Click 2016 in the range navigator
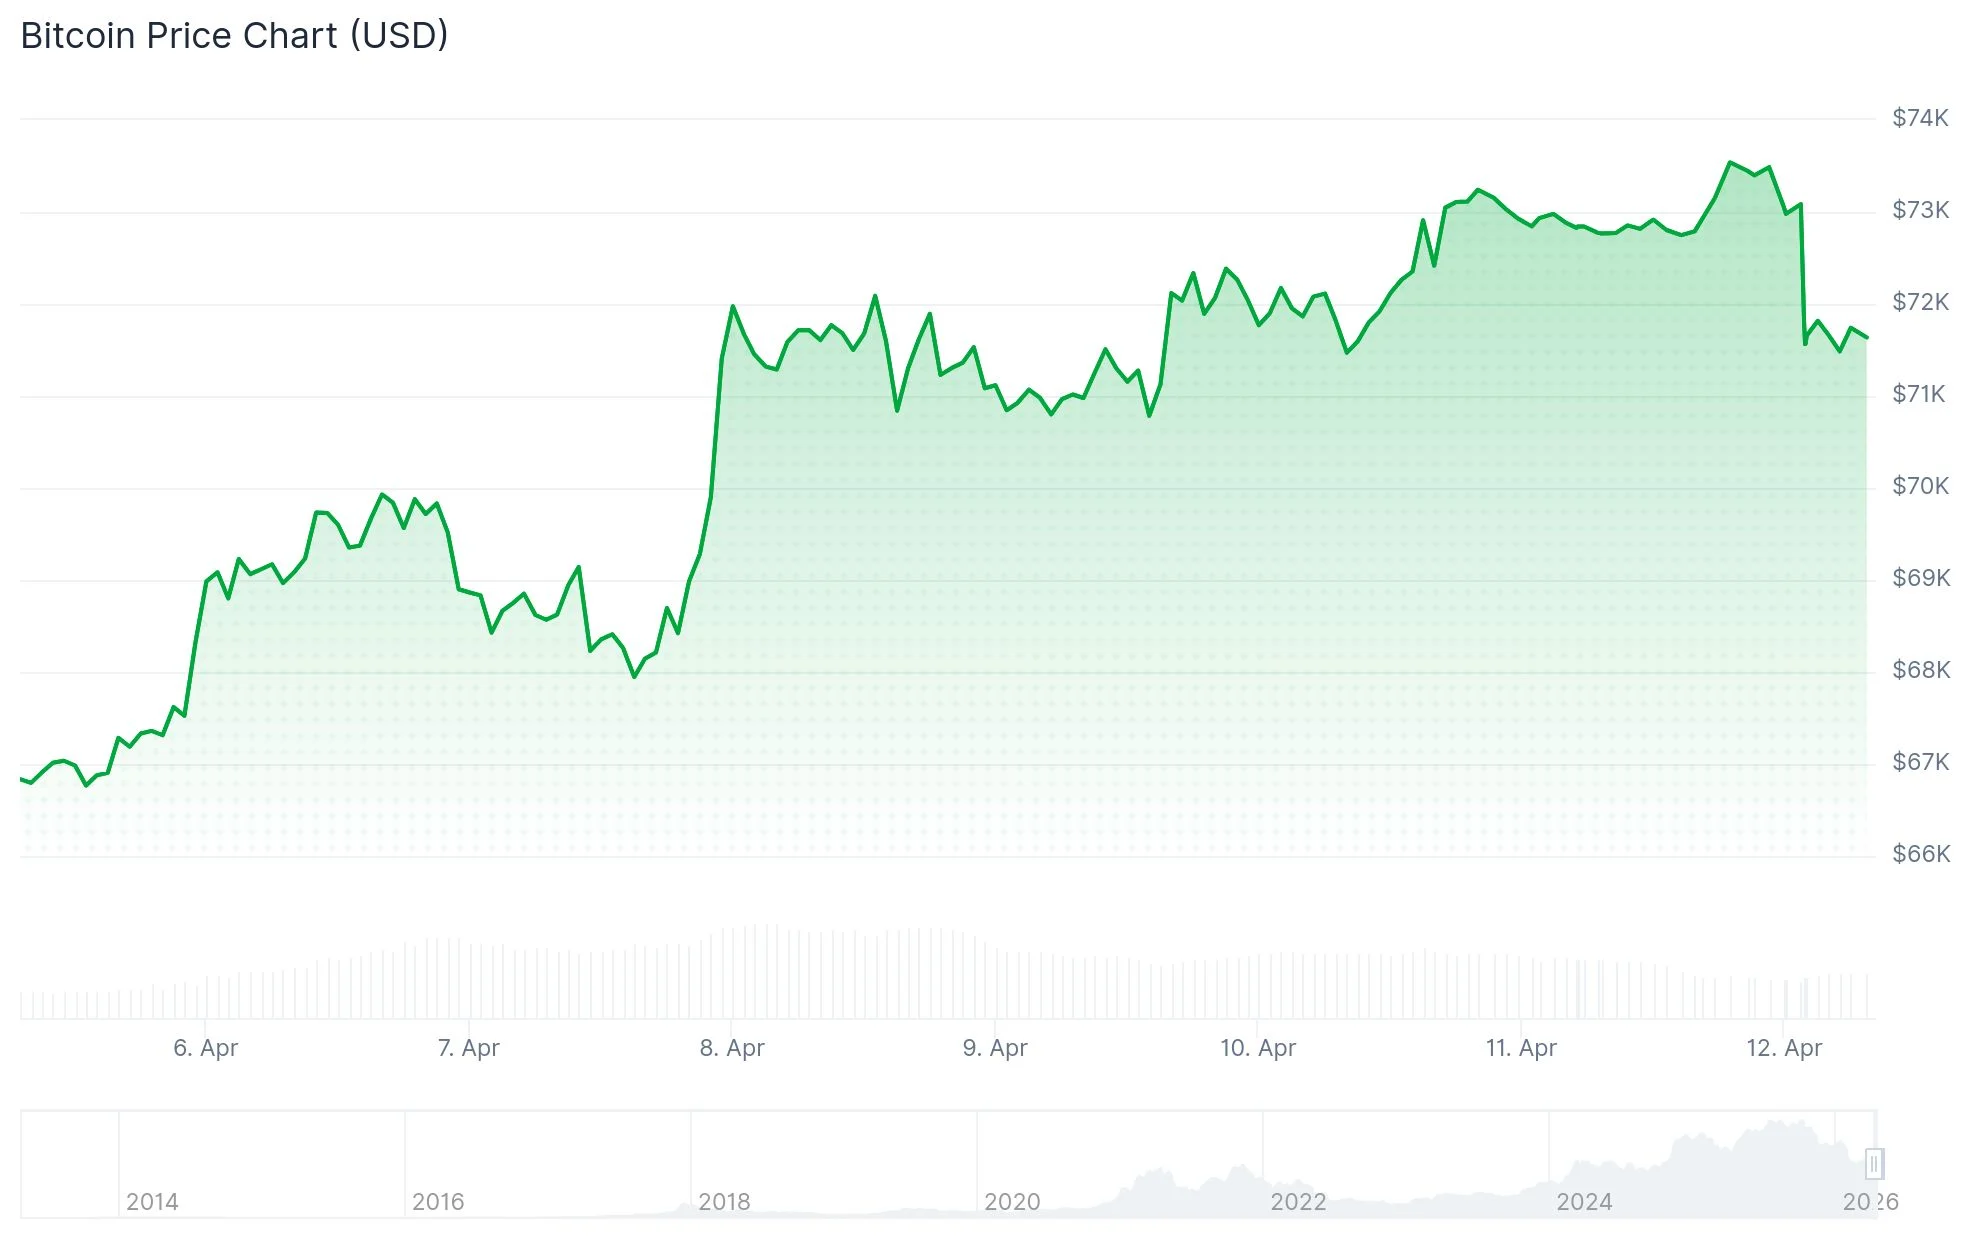The image size is (1973, 1248). point(438,1201)
